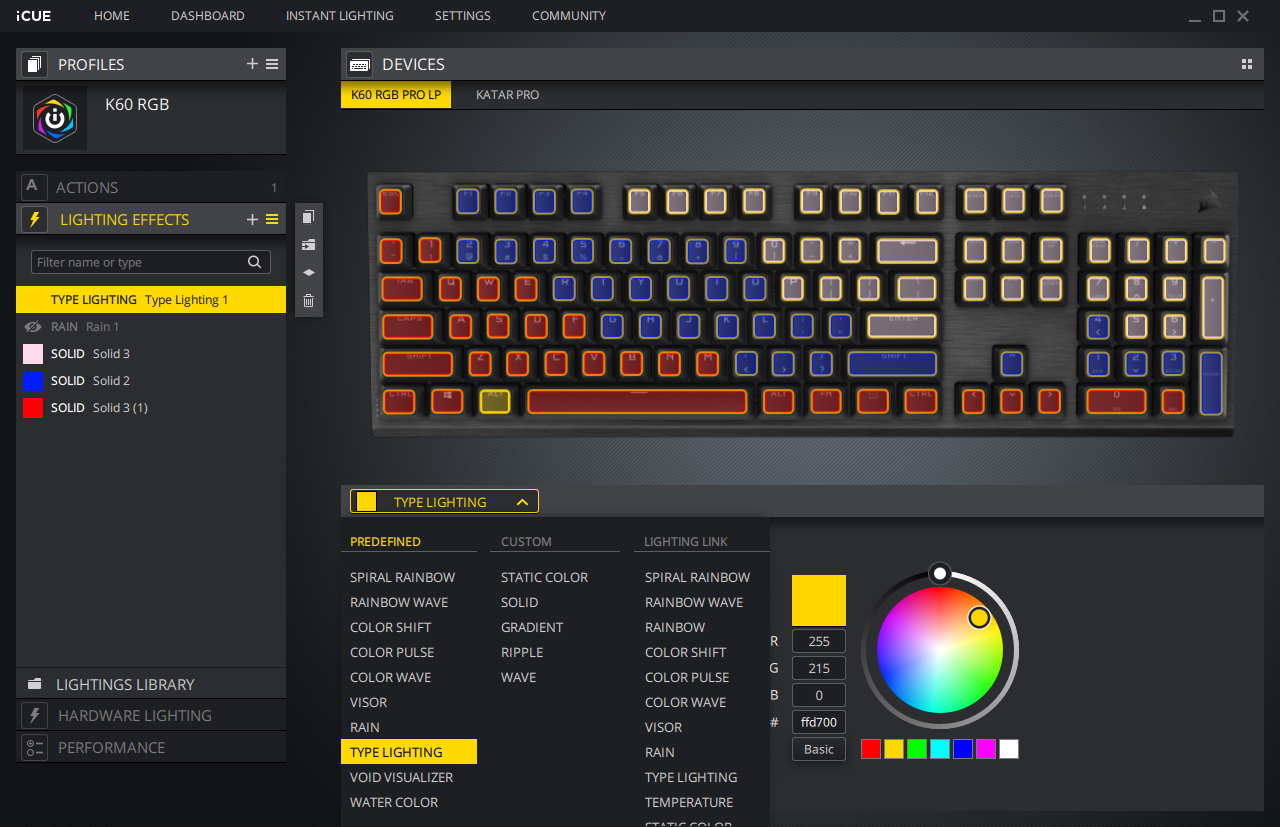Choose predefined VOID VISUALIZER effect

coord(401,777)
